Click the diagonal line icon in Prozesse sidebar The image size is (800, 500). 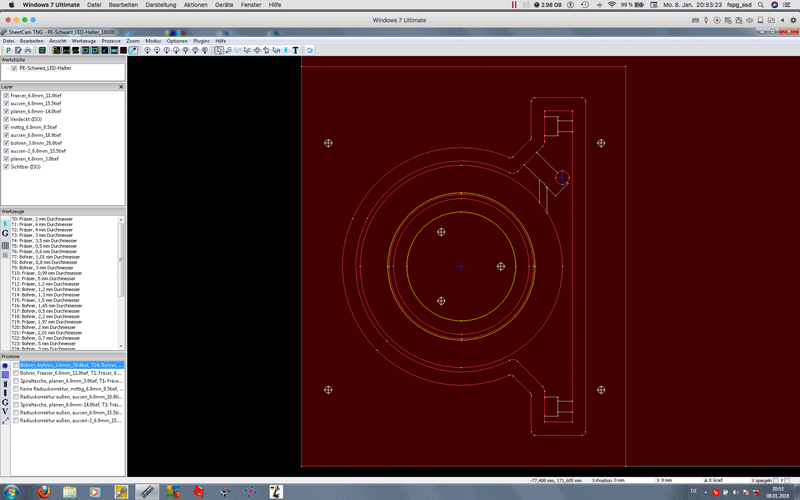click(x=5, y=420)
